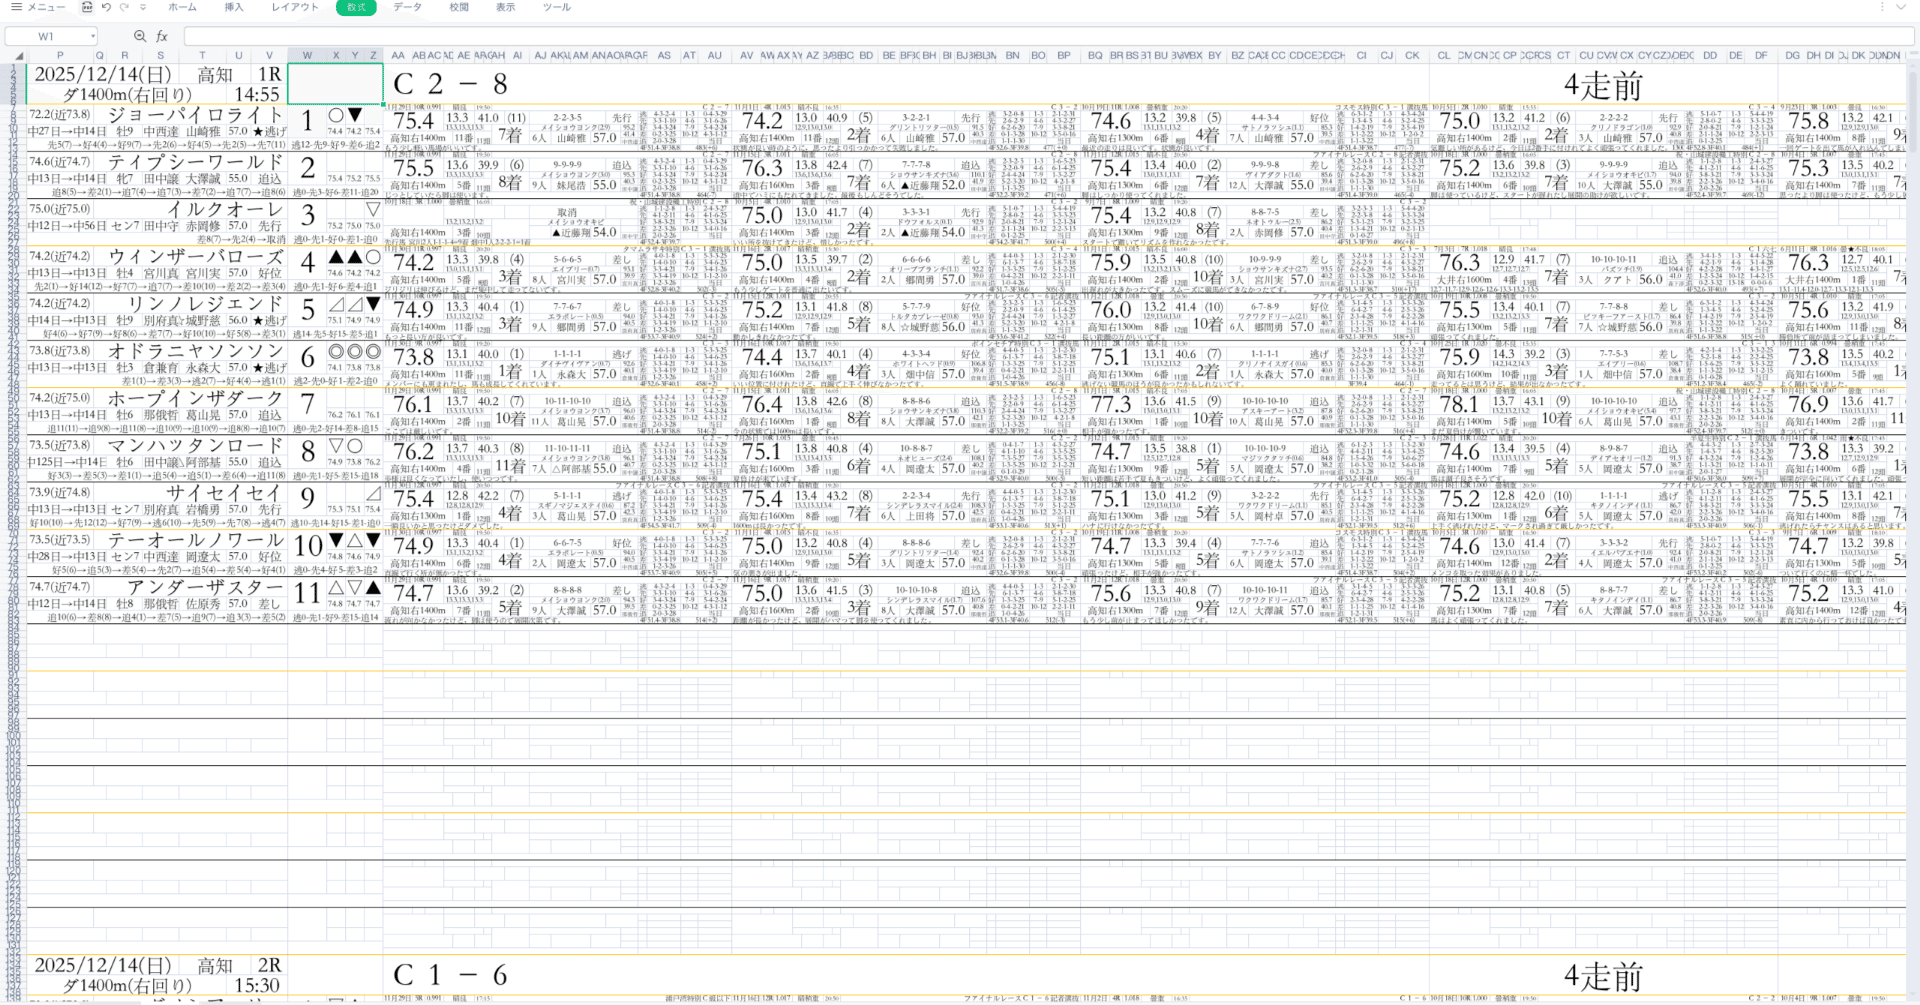Click the 75.0(近75.0) rating cell
Screen dimensions: 1920x1005
(59, 209)
